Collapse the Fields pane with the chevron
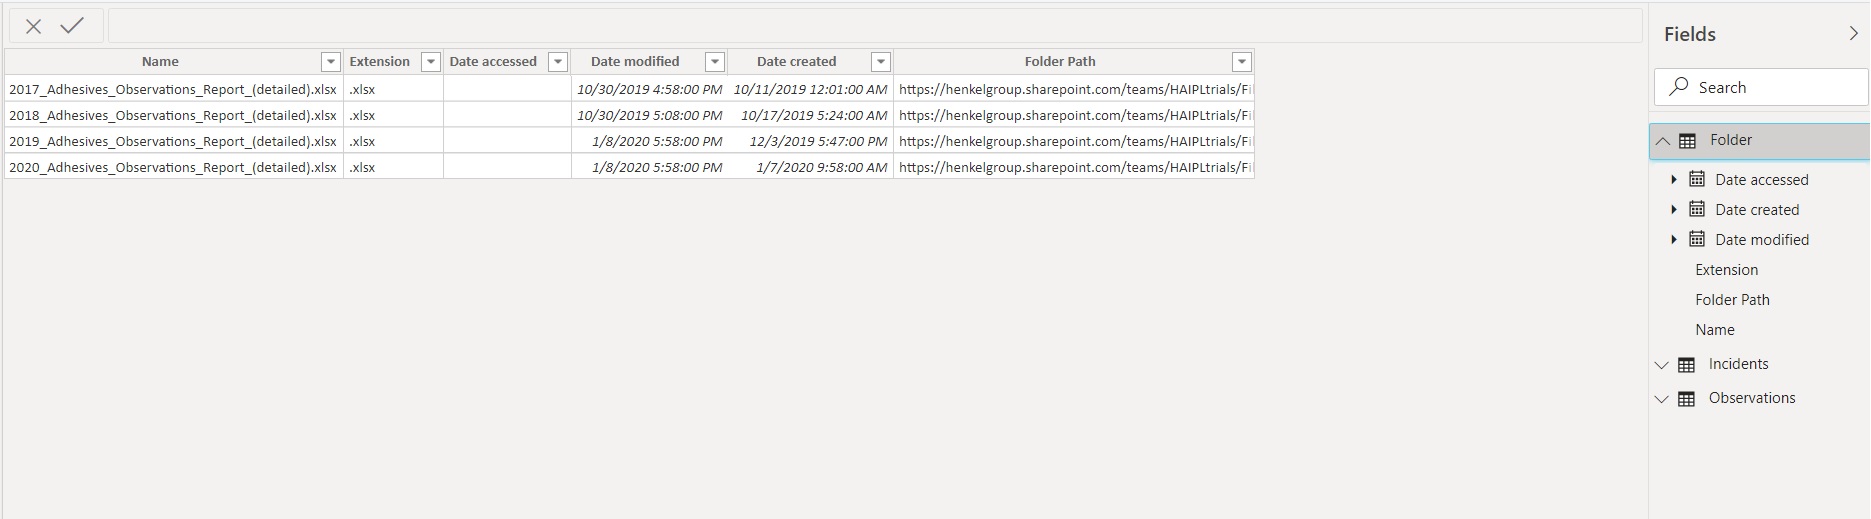This screenshot has width=1871, height=519. coord(1853,34)
